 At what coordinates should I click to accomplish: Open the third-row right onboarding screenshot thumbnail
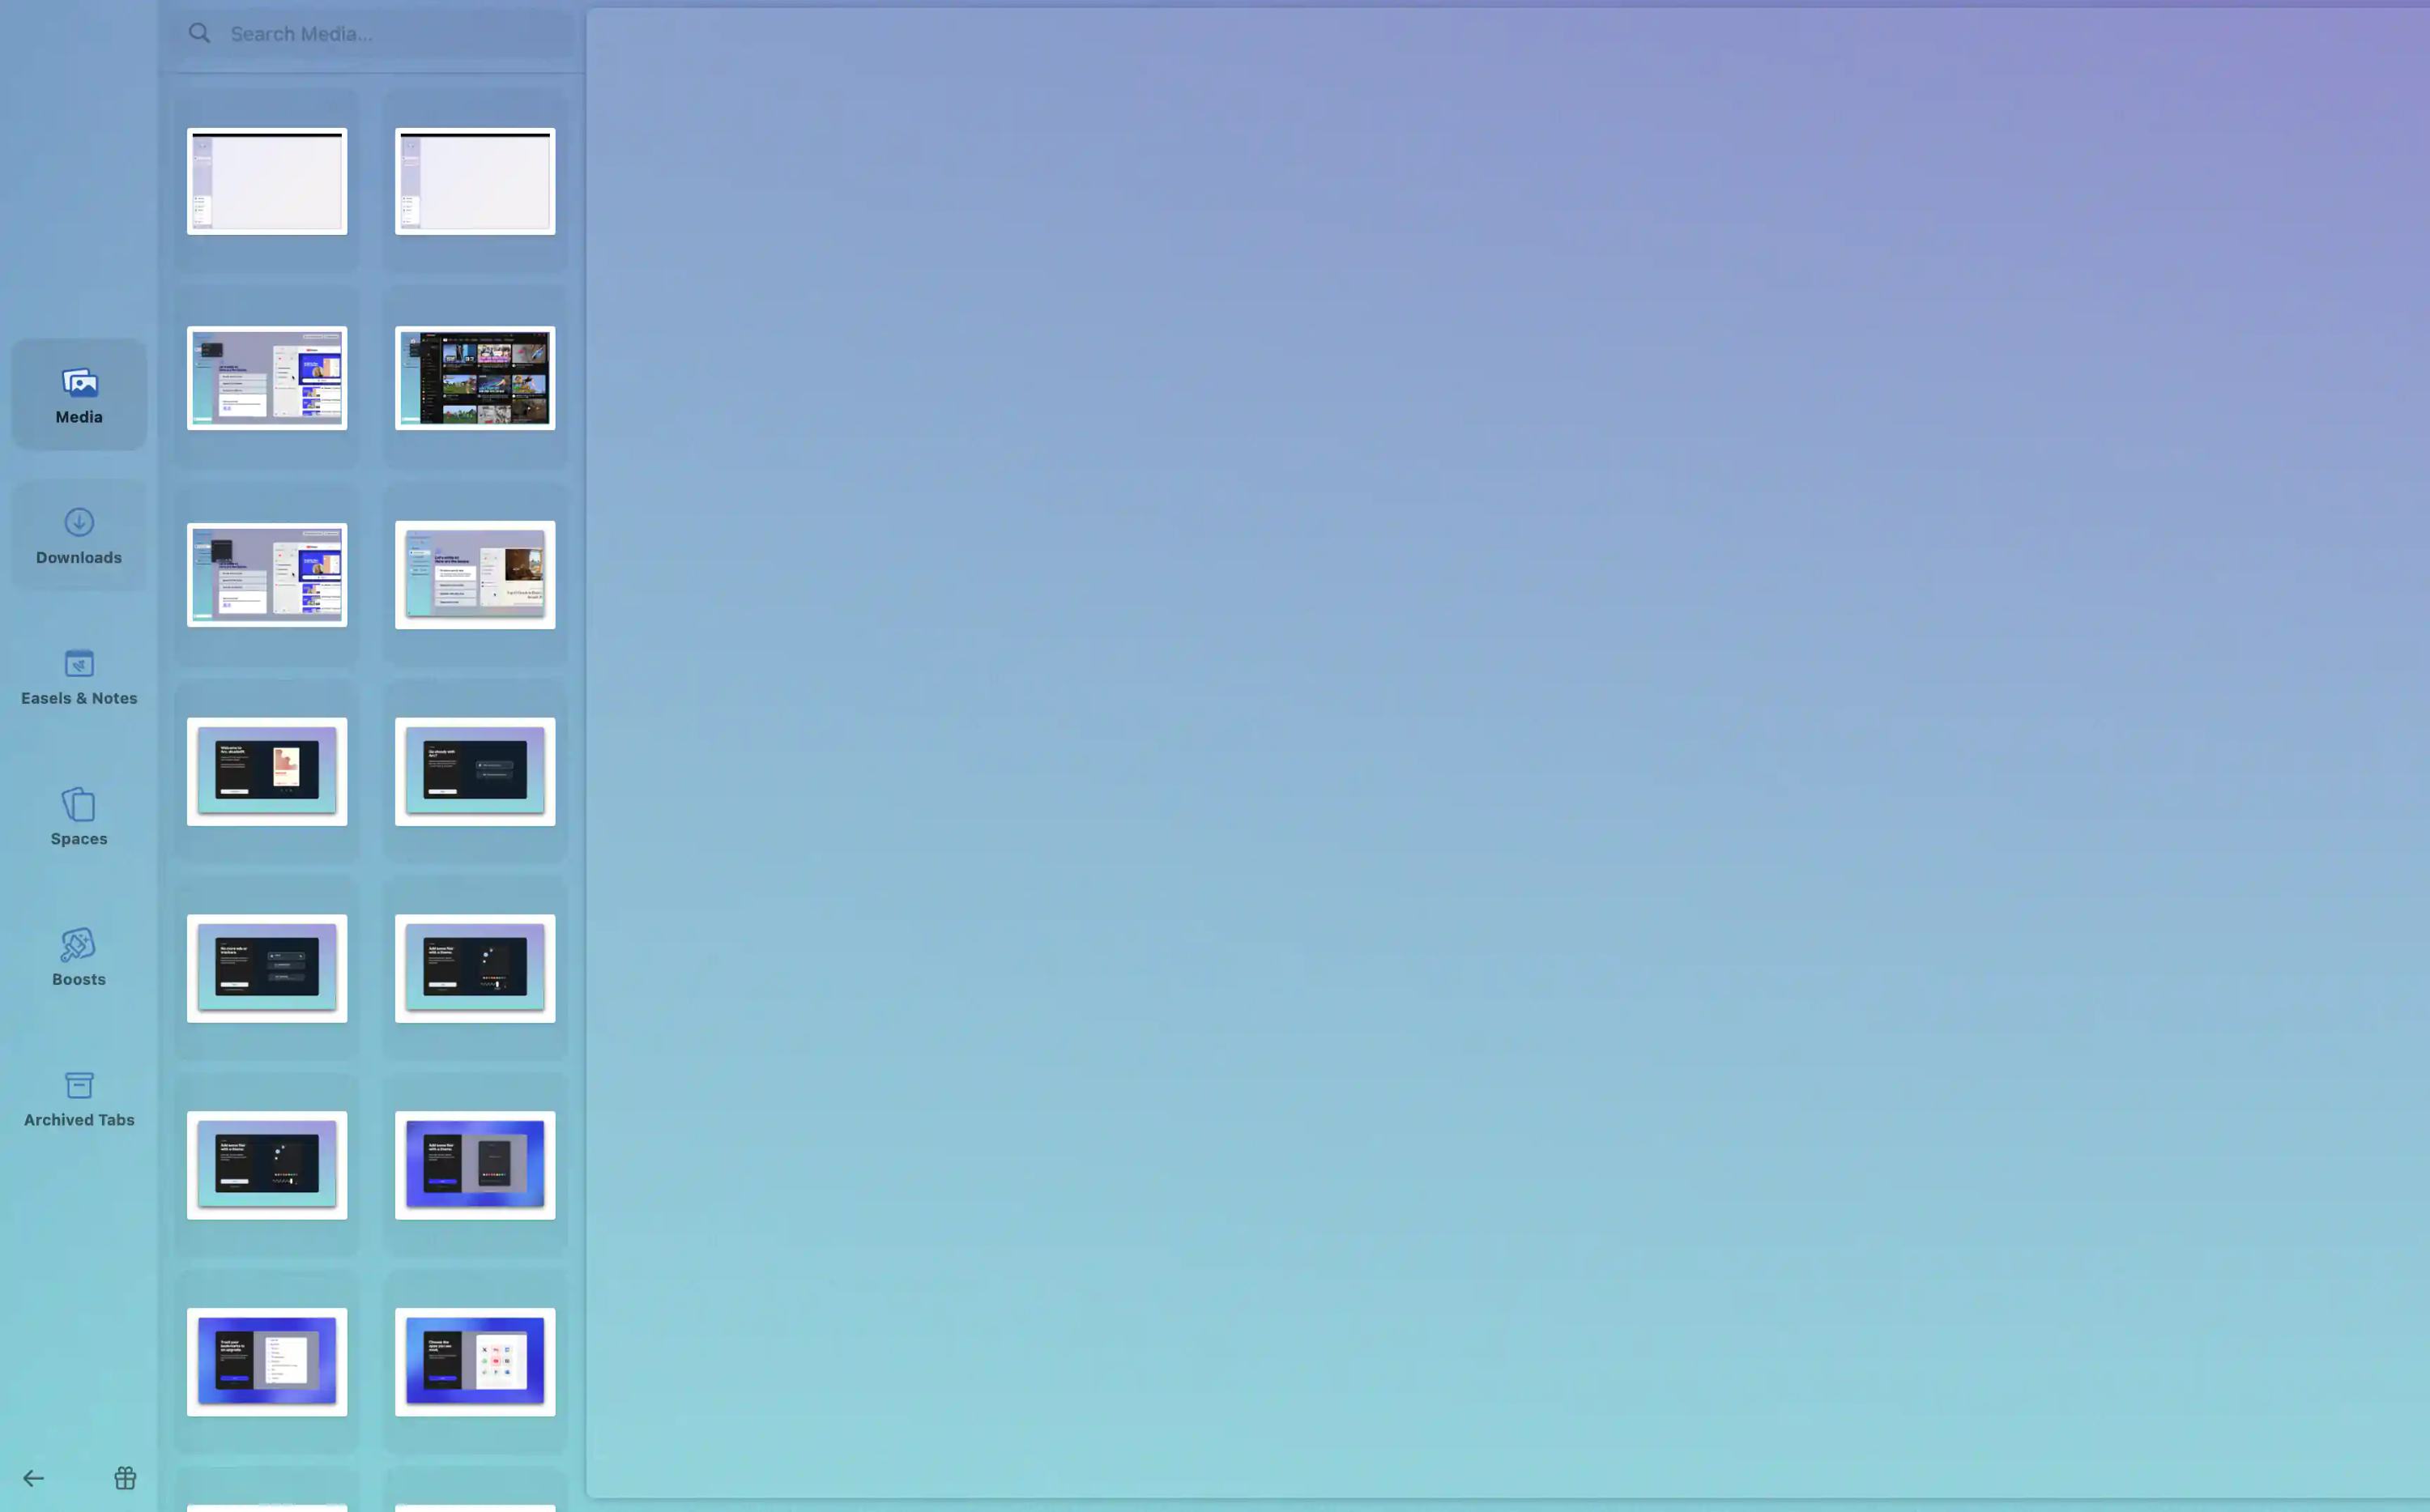click(x=475, y=575)
